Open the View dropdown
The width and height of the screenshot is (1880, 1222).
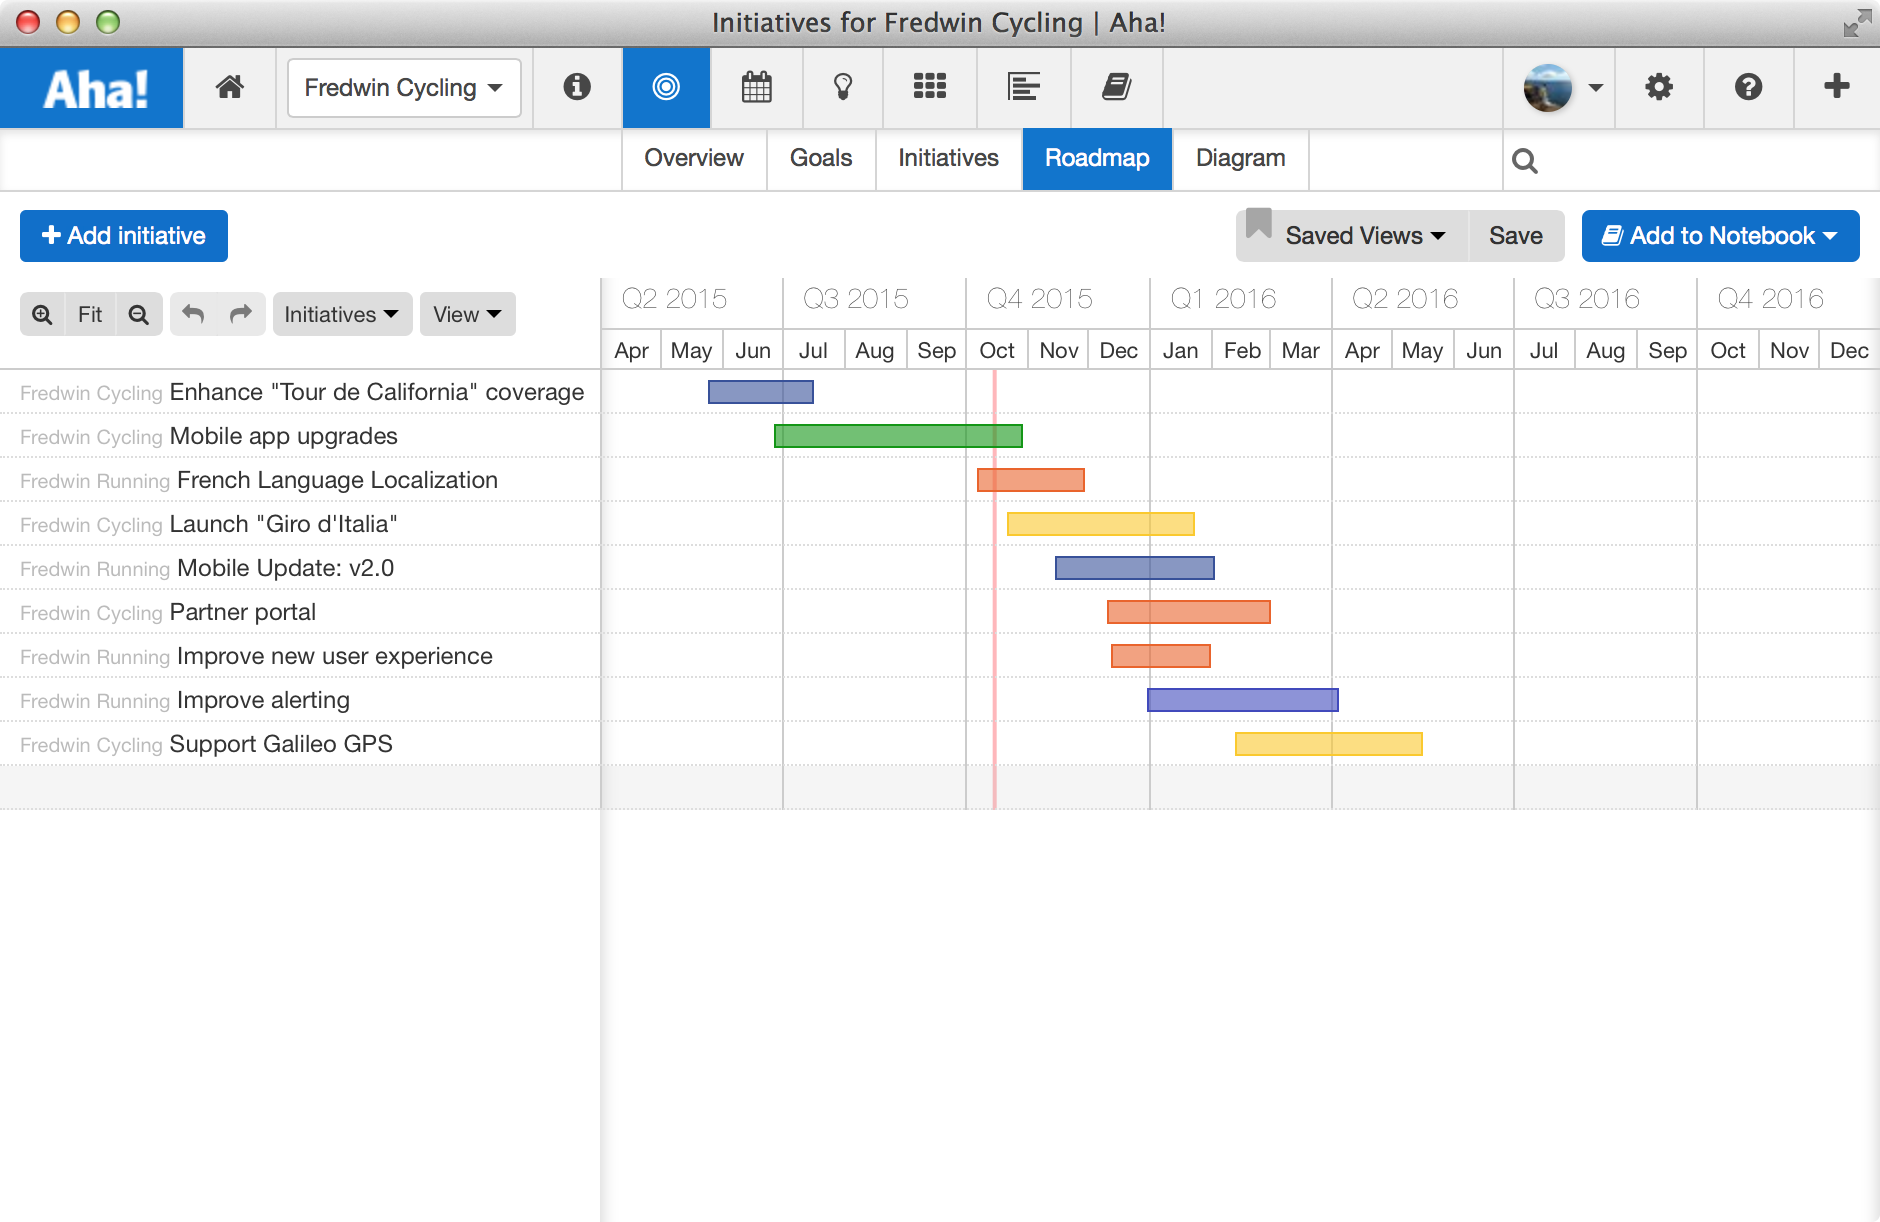click(467, 315)
